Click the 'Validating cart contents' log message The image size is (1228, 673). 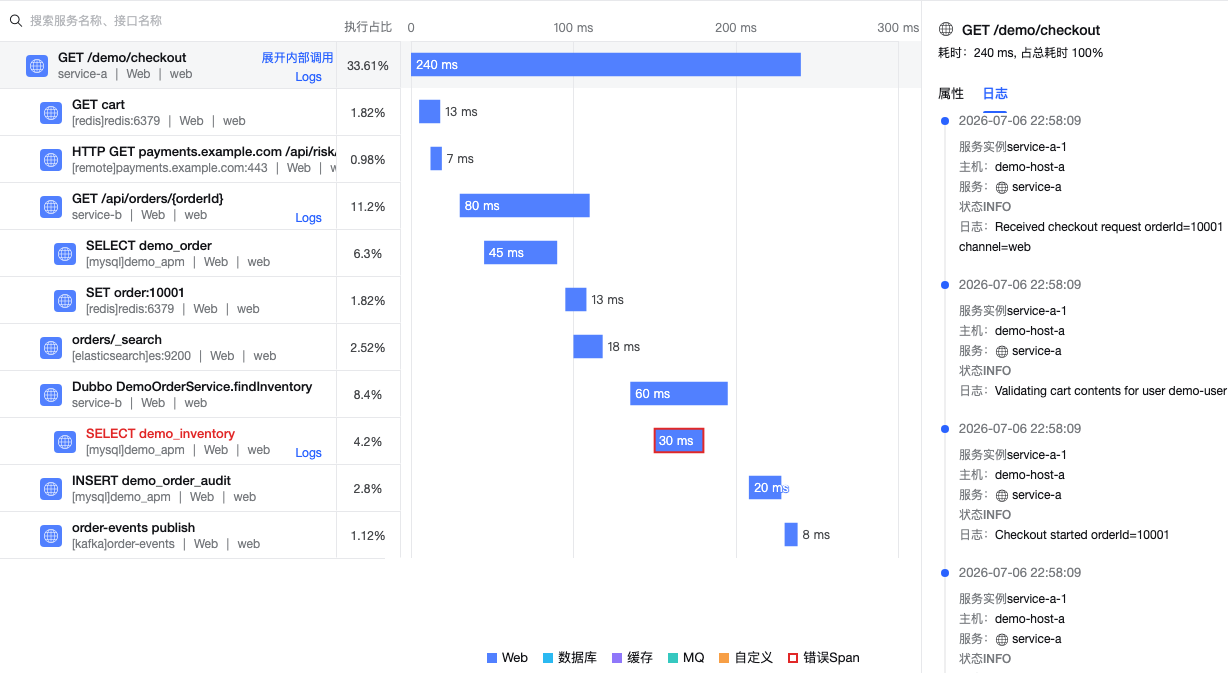tap(1111, 391)
